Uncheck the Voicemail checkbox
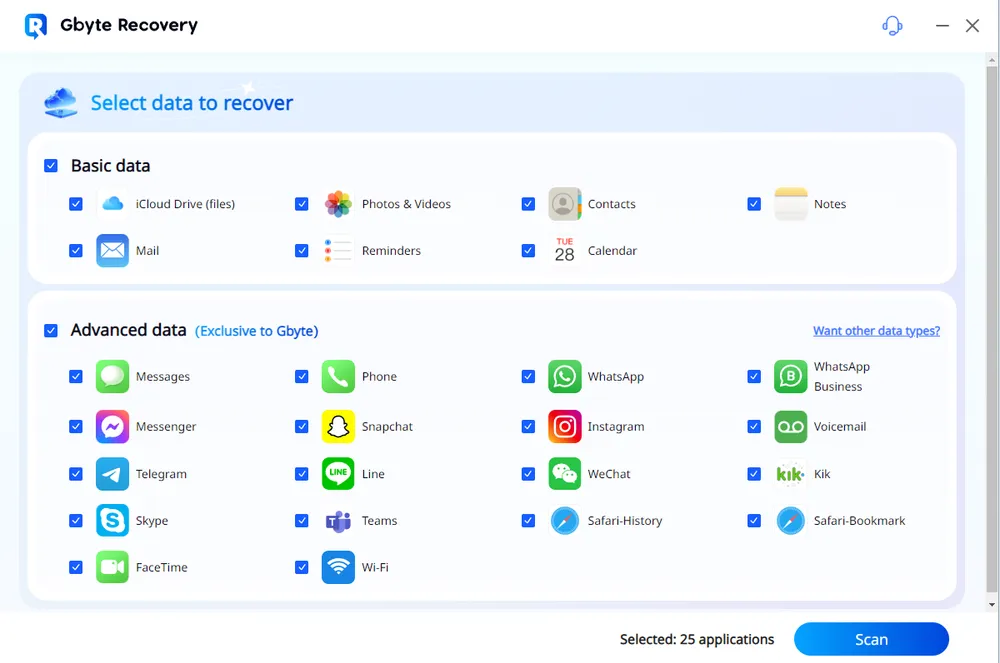Screen dimensions: 1000x663 (x=754, y=426)
